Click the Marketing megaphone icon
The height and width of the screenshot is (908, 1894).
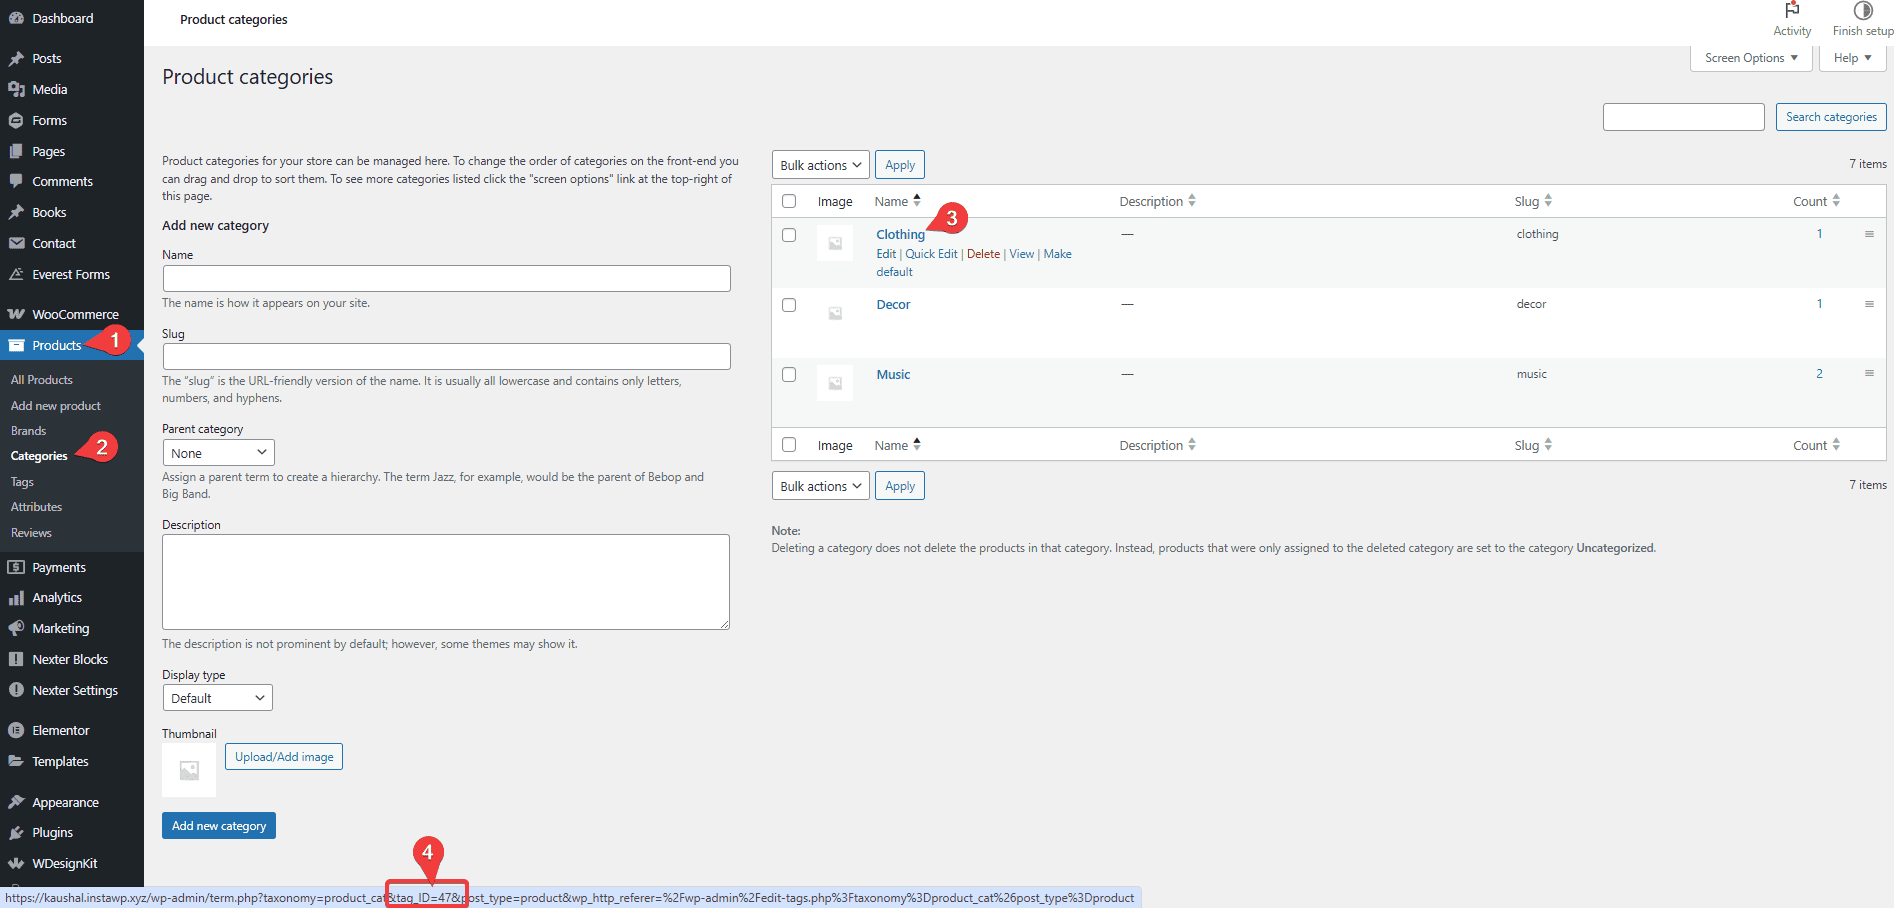click(16, 628)
